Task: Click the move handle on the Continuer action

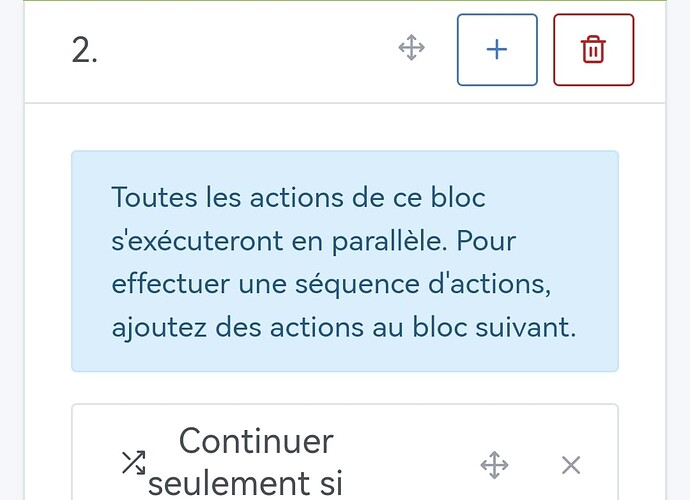Action: [494, 464]
